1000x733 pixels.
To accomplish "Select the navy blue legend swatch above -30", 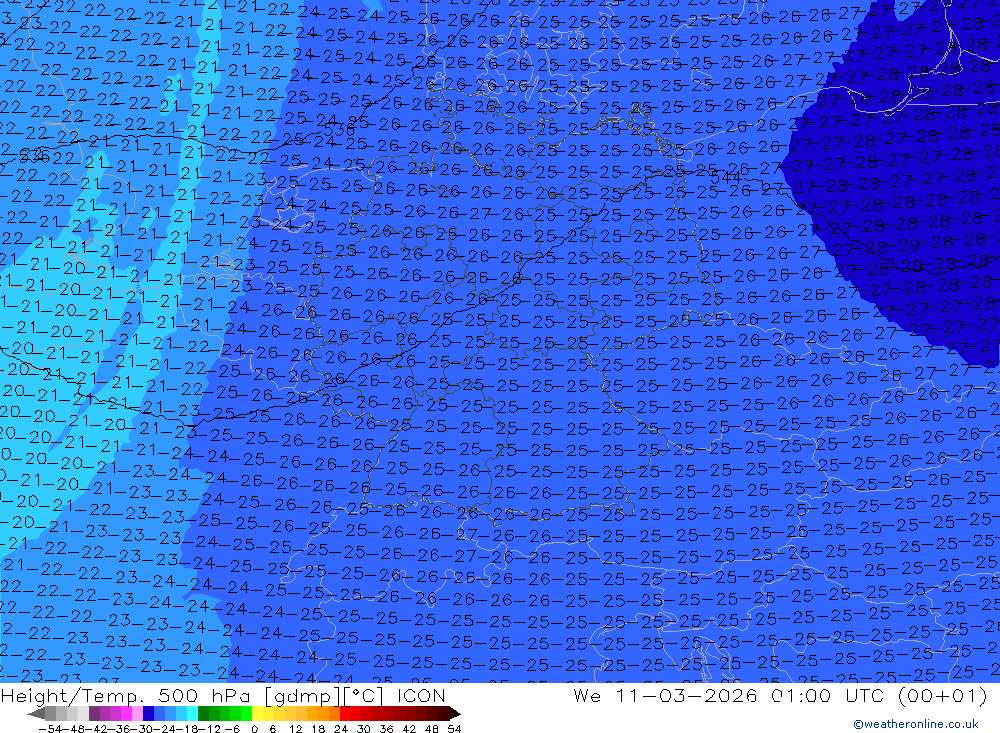I will click(x=148, y=713).
